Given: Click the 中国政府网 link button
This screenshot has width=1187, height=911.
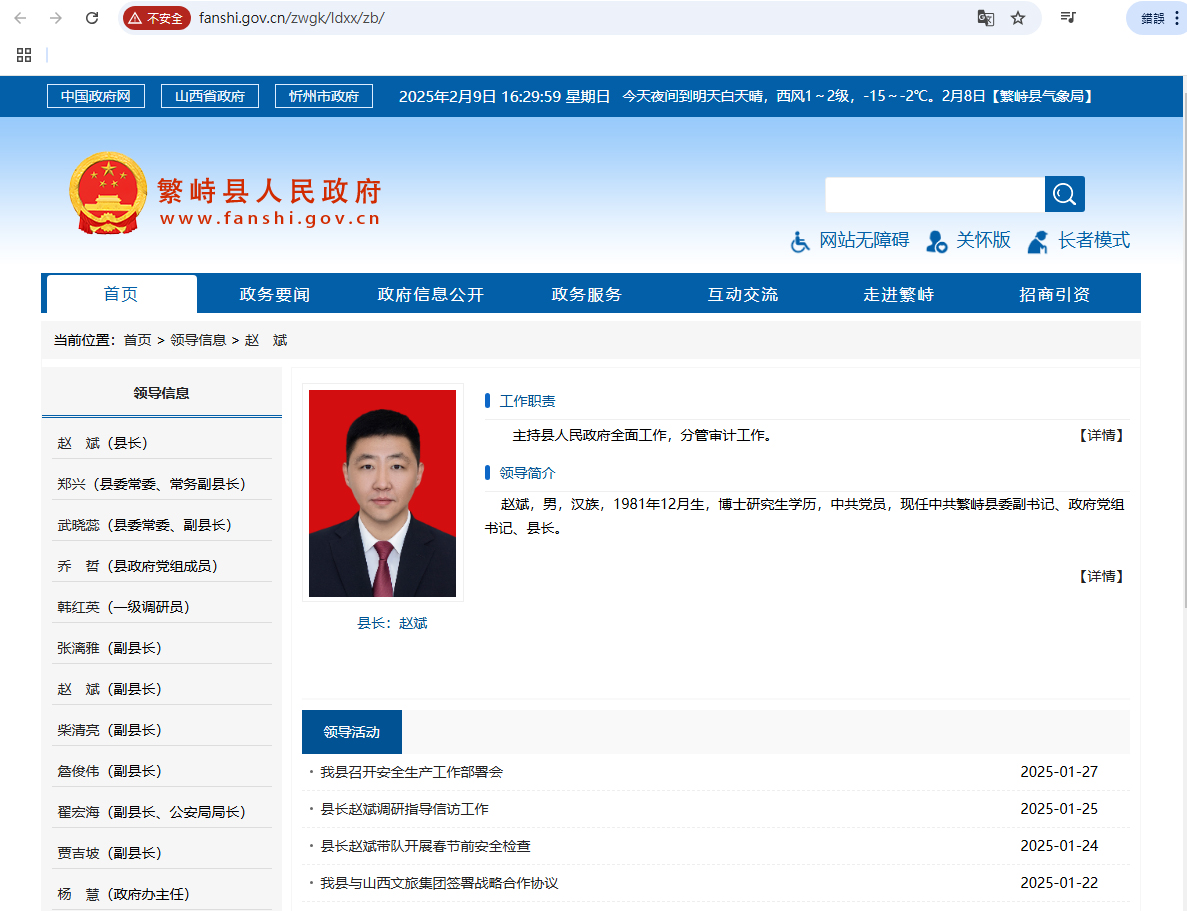Looking at the screenshot, I should (96, 96).
